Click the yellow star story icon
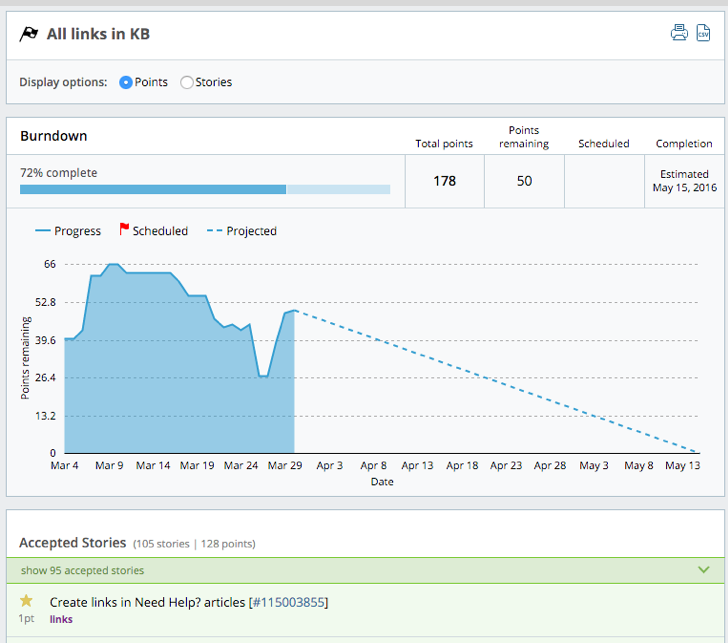This screenshot has height=643, width=728. pos(27,601)
